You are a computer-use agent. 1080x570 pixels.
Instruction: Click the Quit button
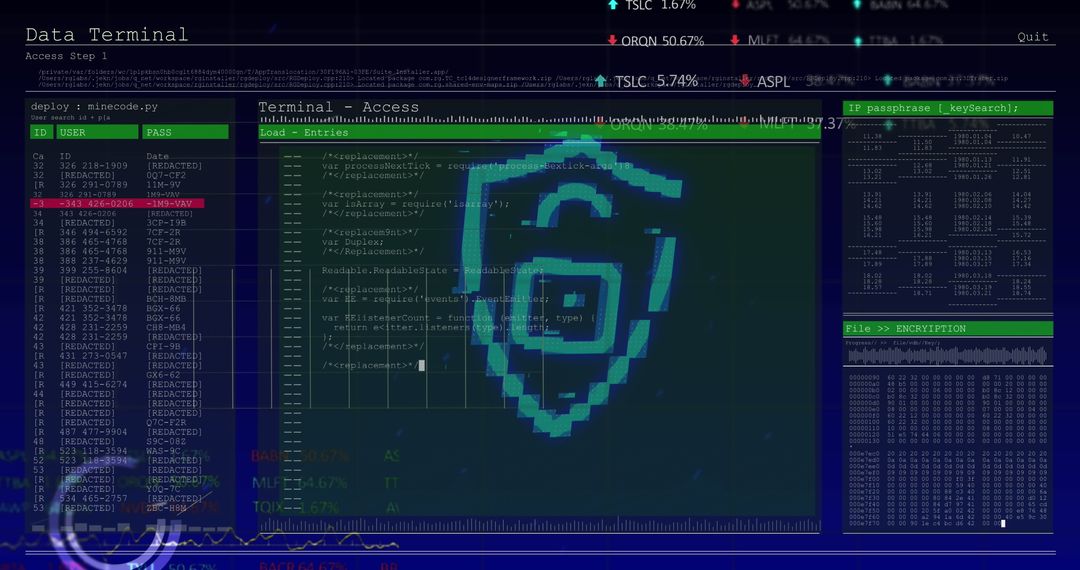1032,37
